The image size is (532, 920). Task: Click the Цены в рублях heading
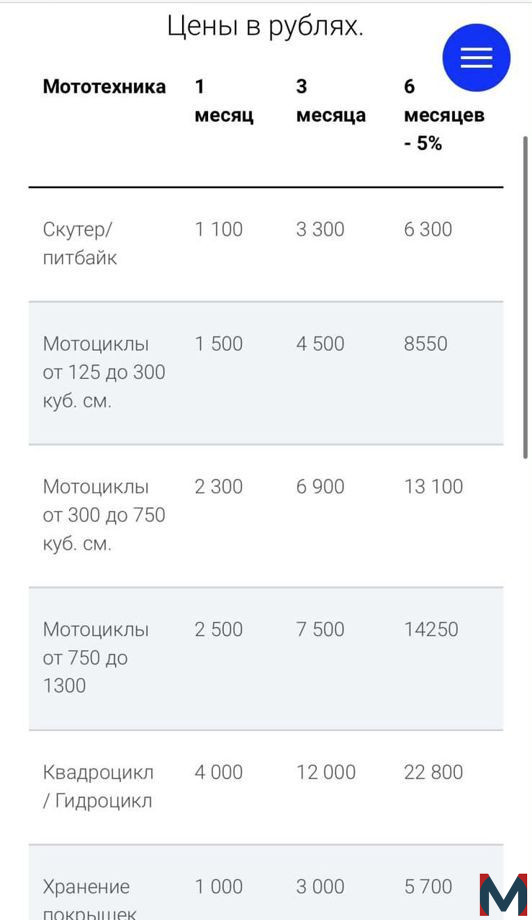pos(265,26)
